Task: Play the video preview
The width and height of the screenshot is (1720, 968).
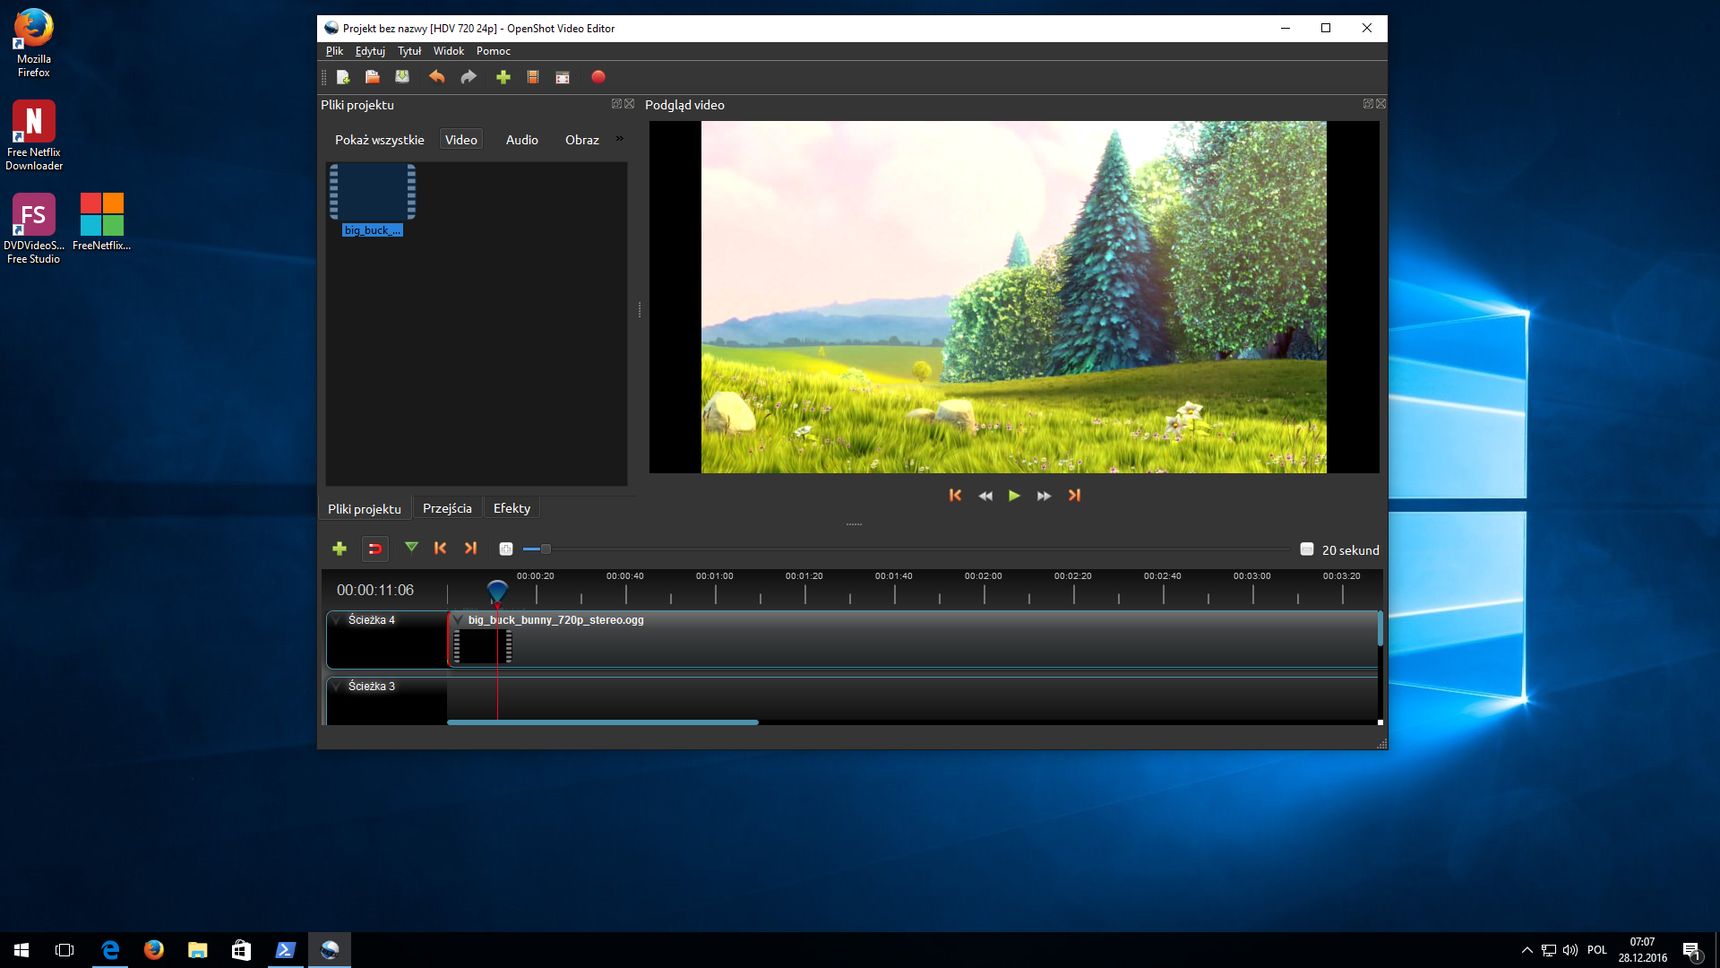Action: point(1014,495)
